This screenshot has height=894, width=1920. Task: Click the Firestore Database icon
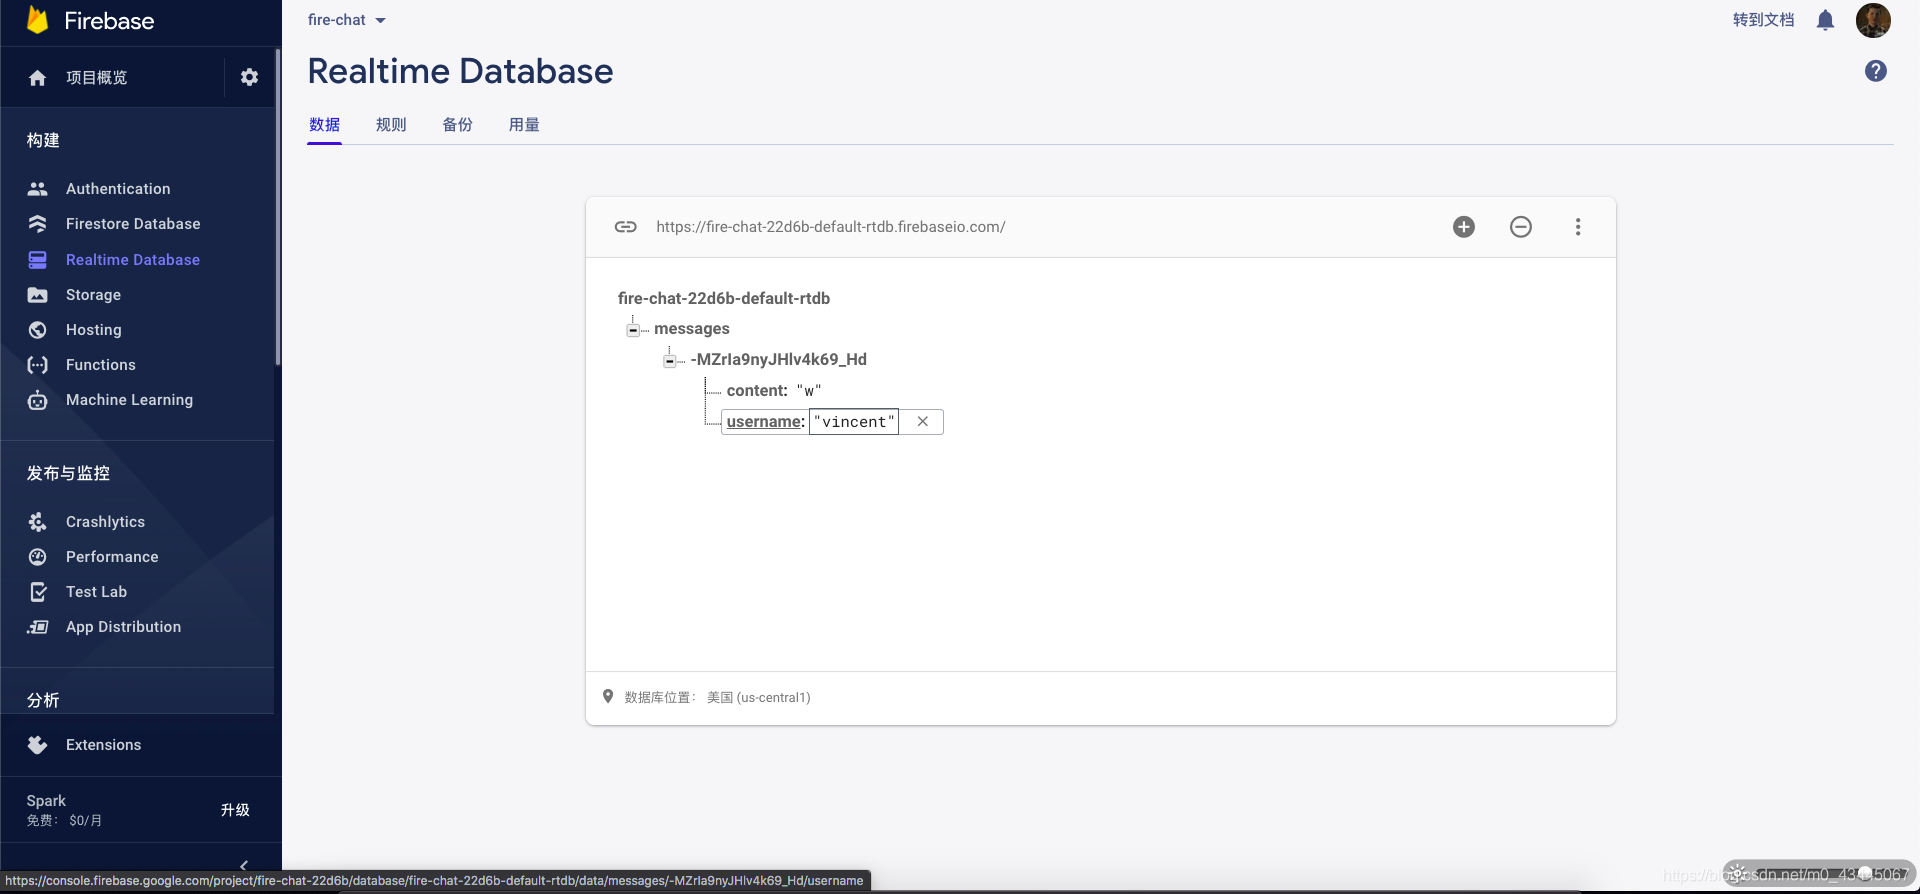(x=38, y=224)
